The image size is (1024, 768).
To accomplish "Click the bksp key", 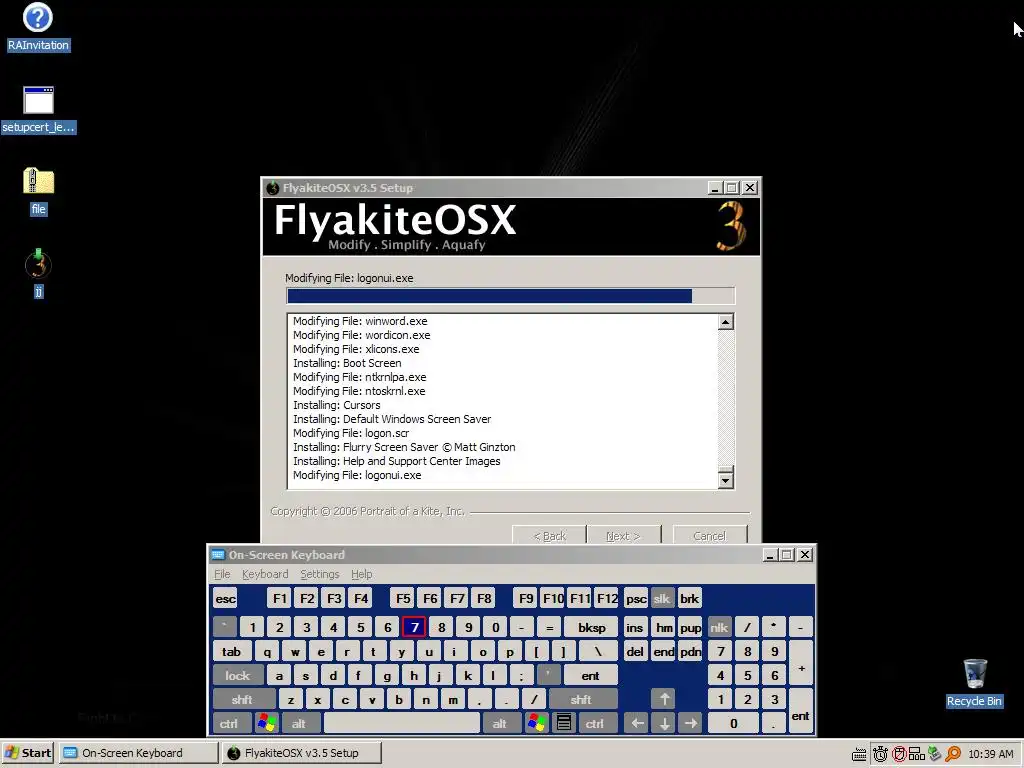I will coord(591,628).
